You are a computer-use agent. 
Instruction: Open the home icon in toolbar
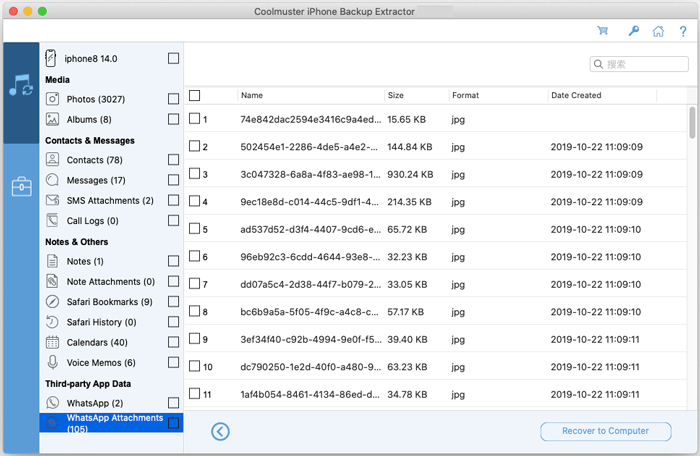coord(658,31)
